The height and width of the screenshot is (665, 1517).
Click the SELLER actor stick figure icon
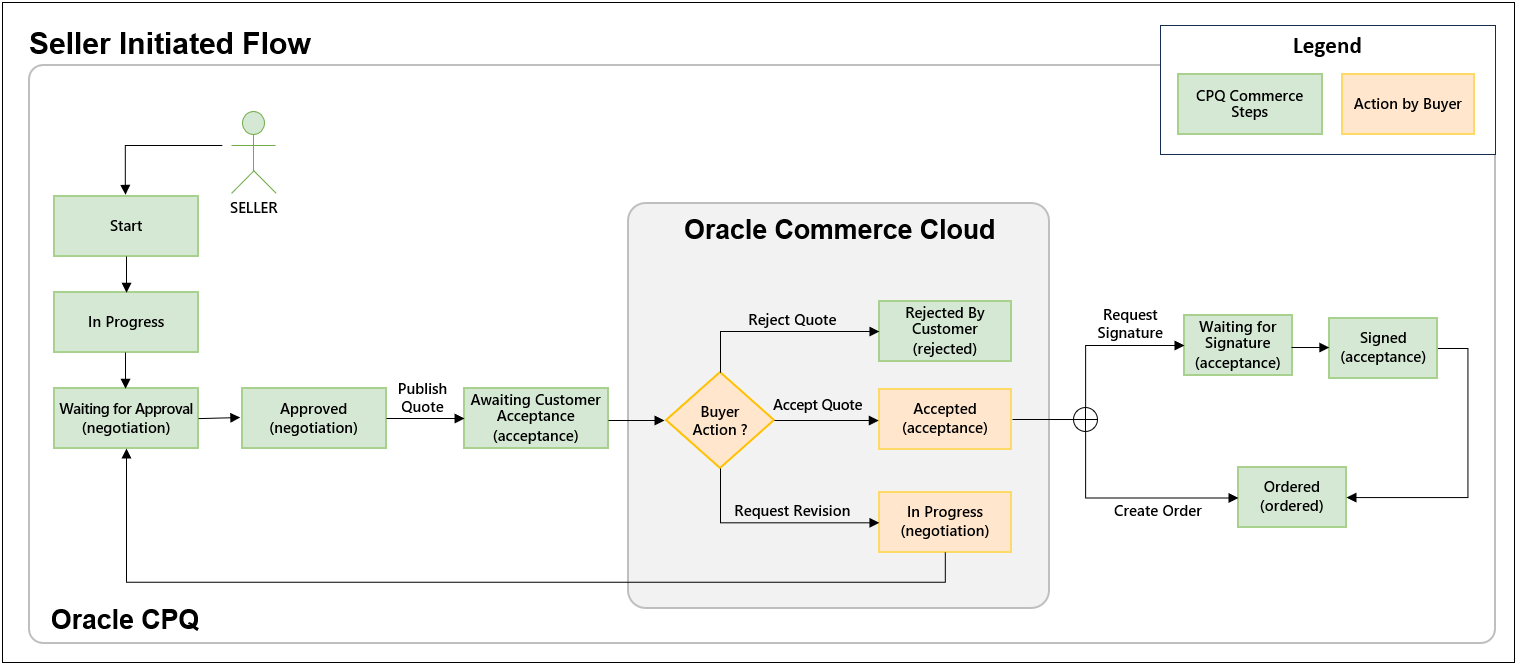pos(254,152)
